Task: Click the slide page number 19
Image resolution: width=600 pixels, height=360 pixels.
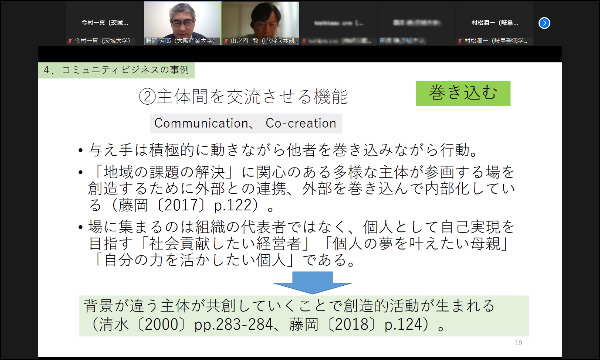Action: coord(518,342)
